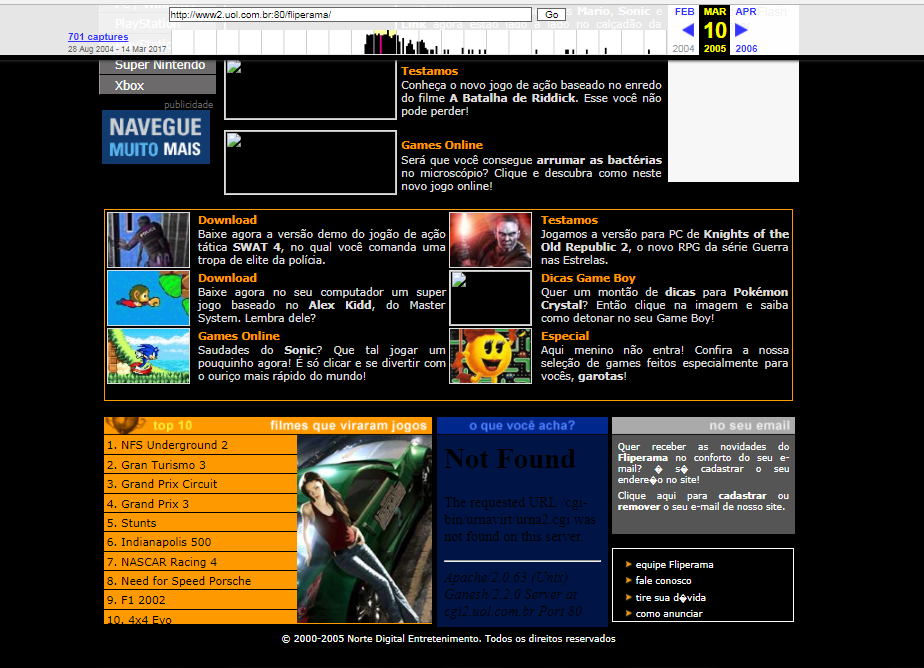Open the Games Online heading about bactérias
This screenshot has width=924, height=668.
[x=442, y=145]
